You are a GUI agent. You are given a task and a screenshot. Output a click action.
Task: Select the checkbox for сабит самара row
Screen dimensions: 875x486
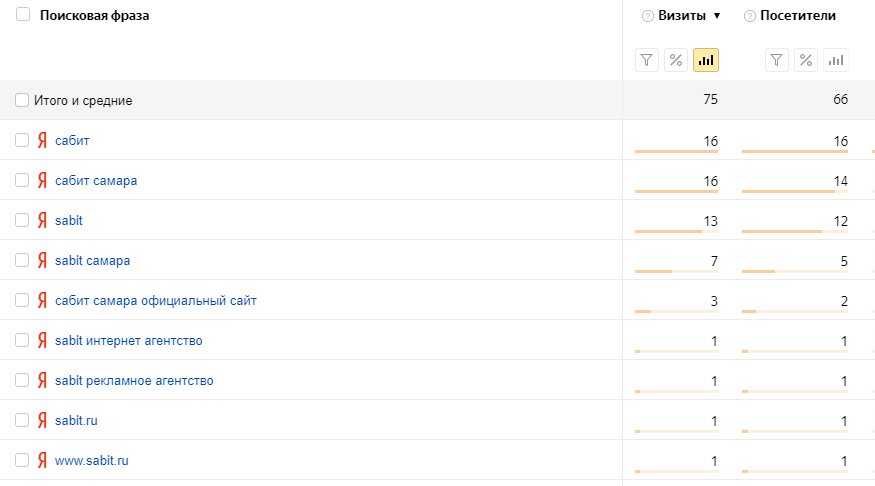(x=22, y=180)
